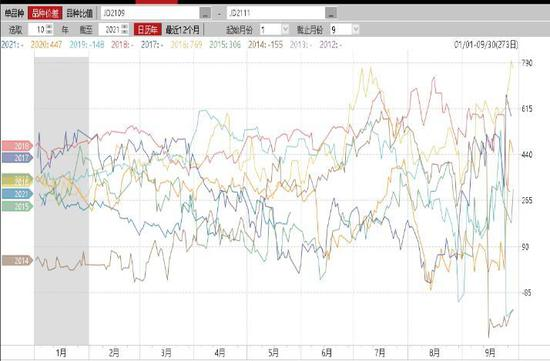Image resolution: width=550 pixels, height=361 pixels.
Task: Click the 9月 axis label
Action: (490, 352)
